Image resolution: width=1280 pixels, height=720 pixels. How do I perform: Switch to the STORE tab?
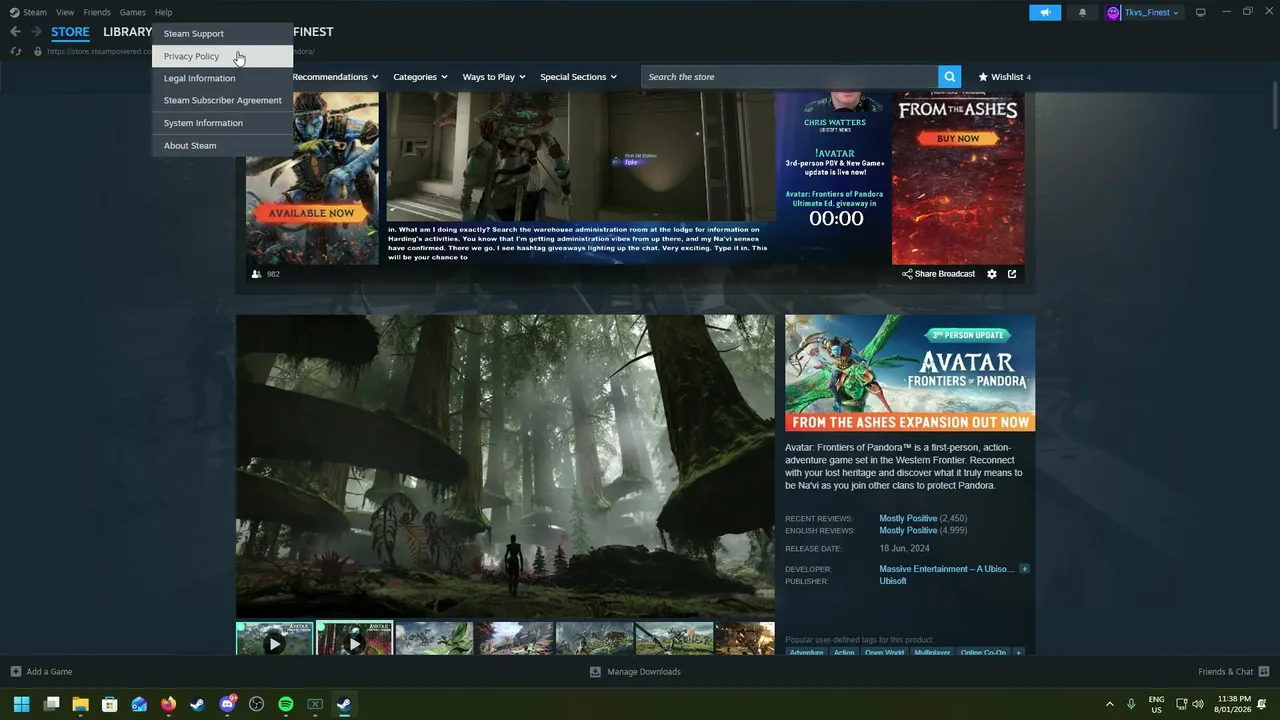tap(70, 32)
